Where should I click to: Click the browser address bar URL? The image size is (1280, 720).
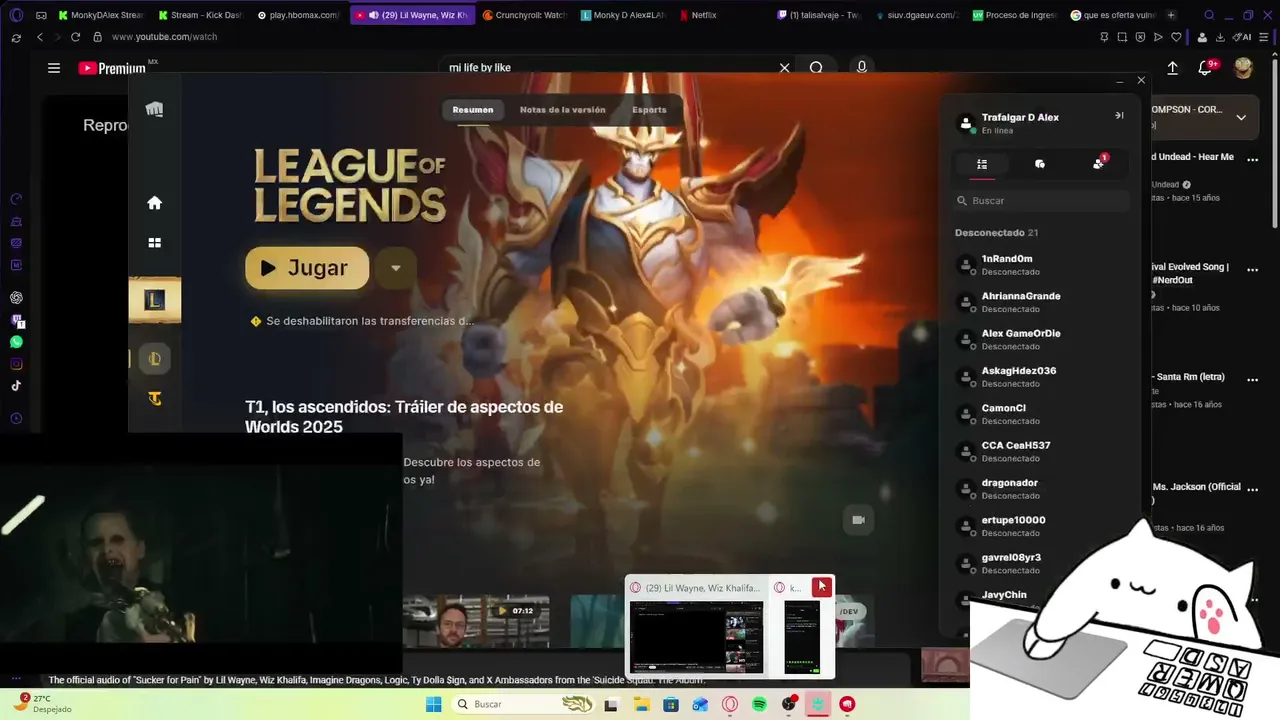point(165,37)
